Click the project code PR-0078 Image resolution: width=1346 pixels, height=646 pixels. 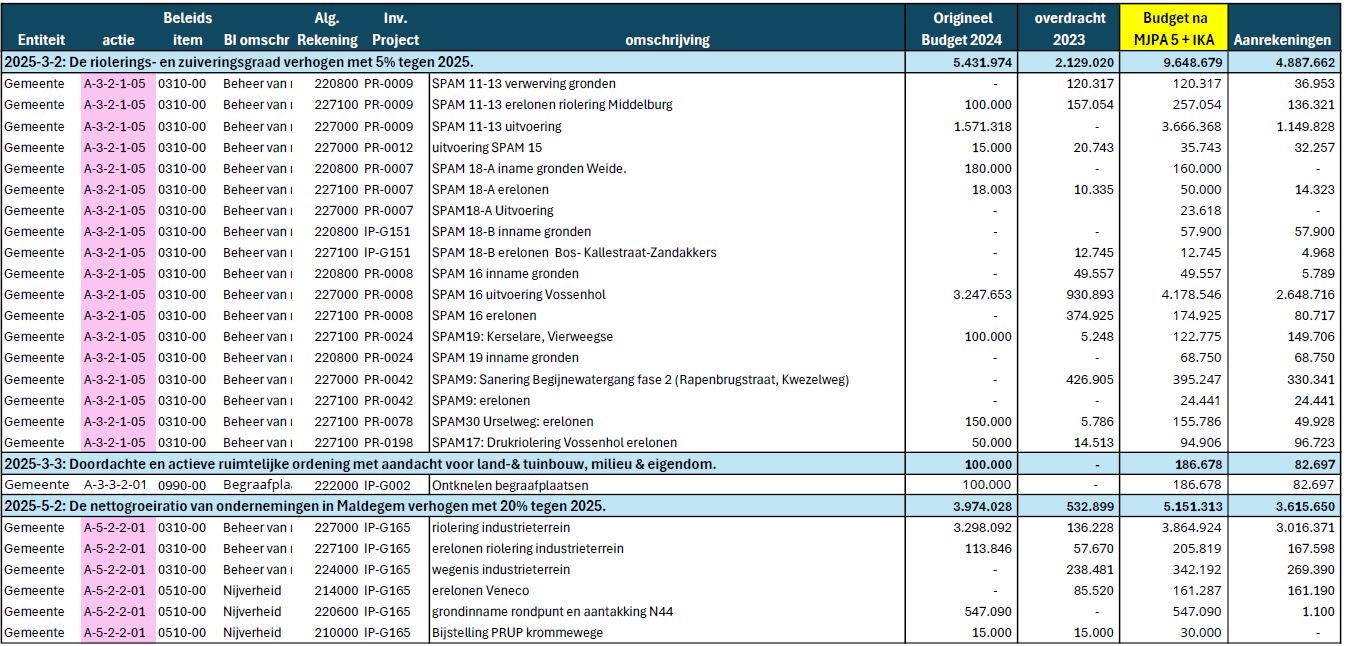pos(389,421)
